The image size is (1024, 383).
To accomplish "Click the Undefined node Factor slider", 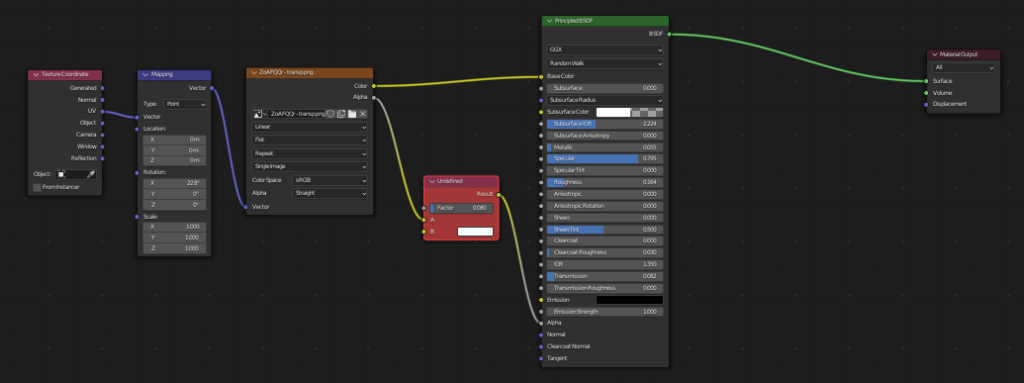I will [462, 208].
